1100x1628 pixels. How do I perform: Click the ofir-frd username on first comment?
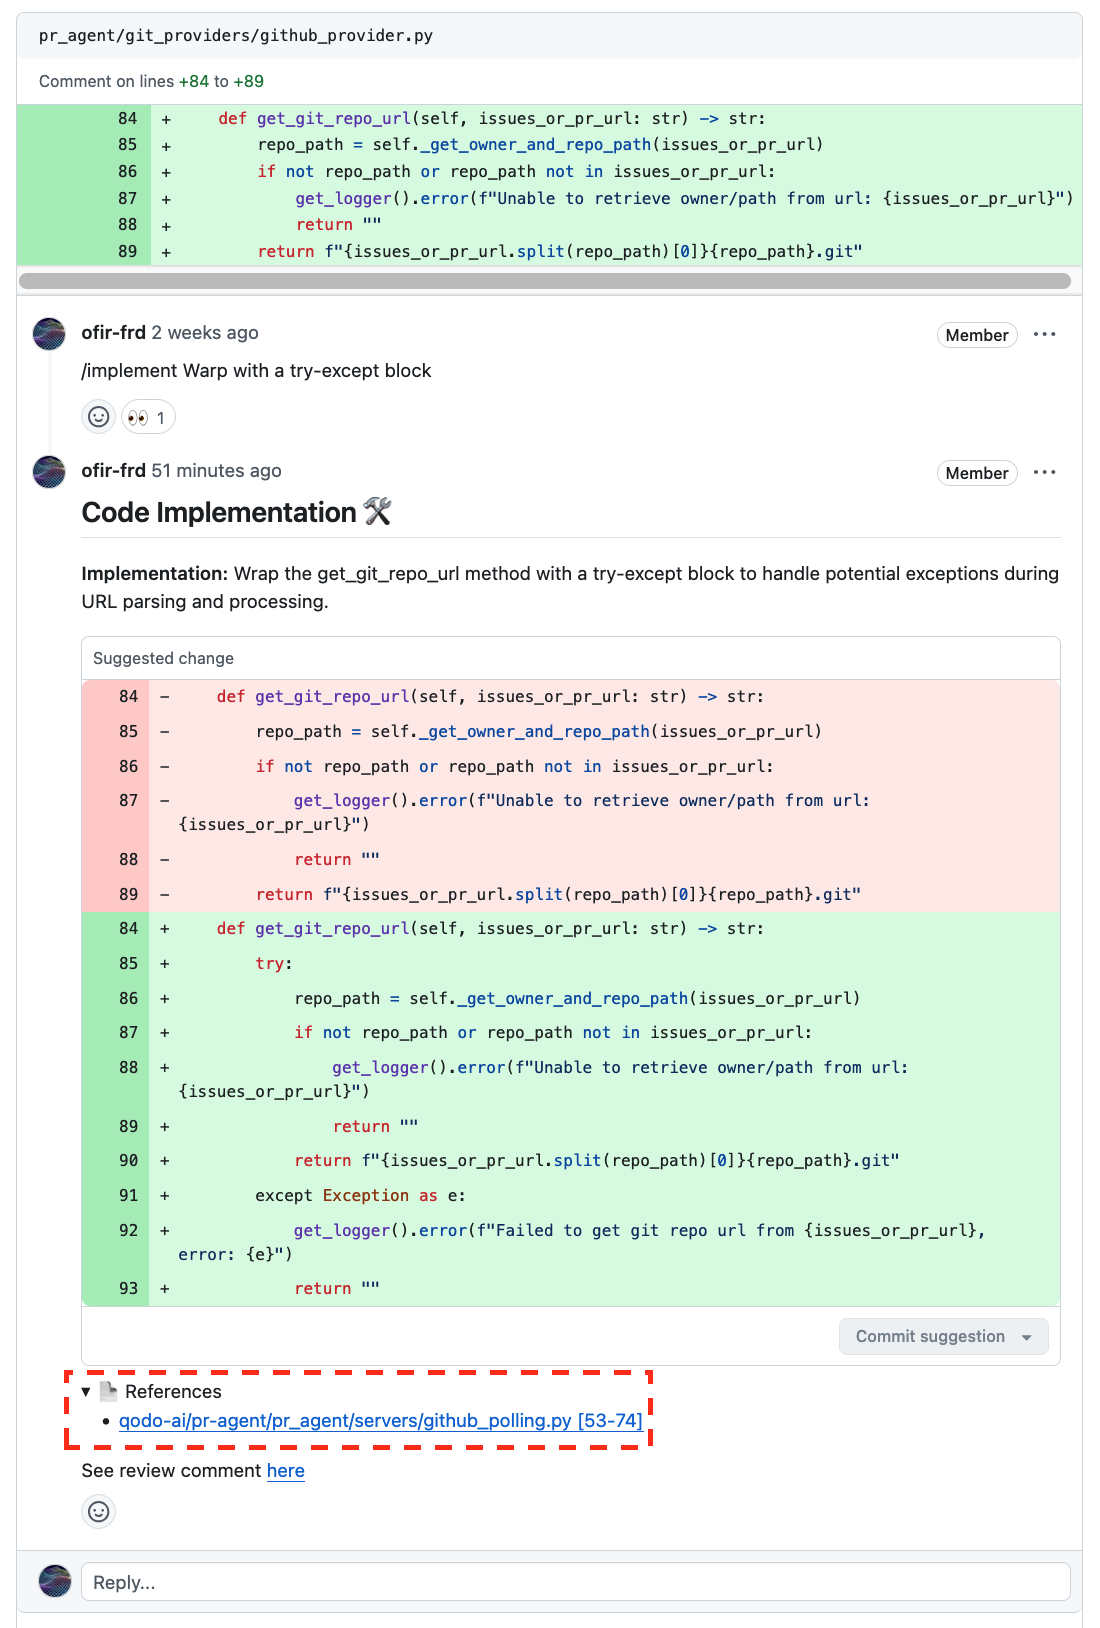coord(113,333)
